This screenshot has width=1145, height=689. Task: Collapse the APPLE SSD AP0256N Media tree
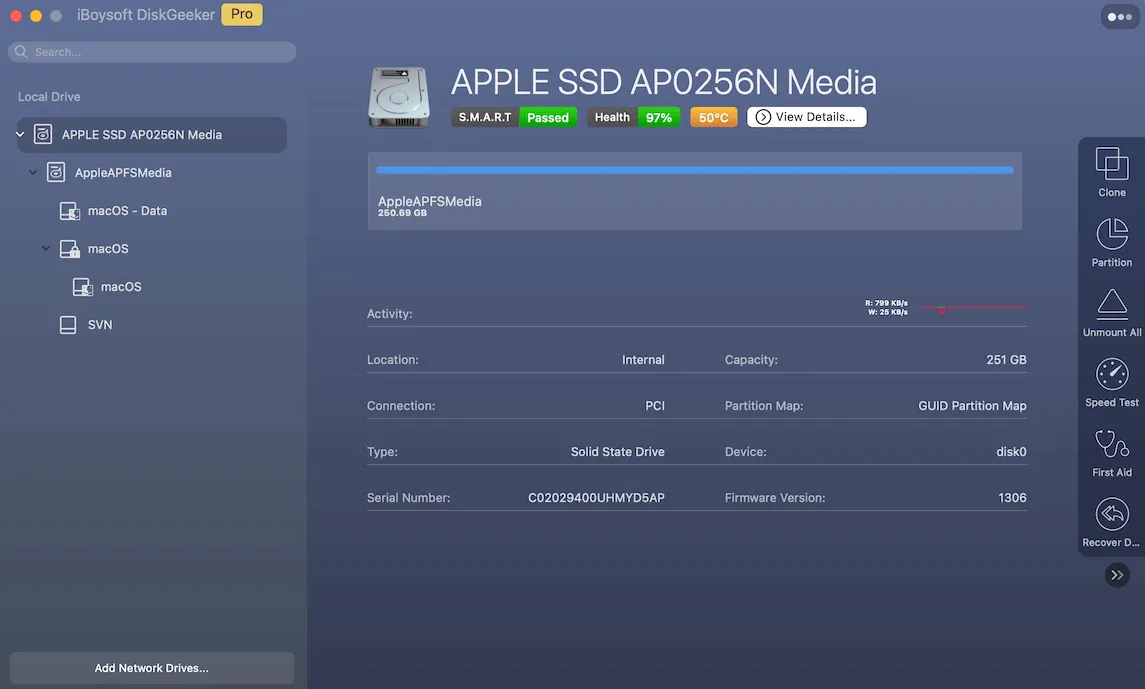tap(20, 134)
